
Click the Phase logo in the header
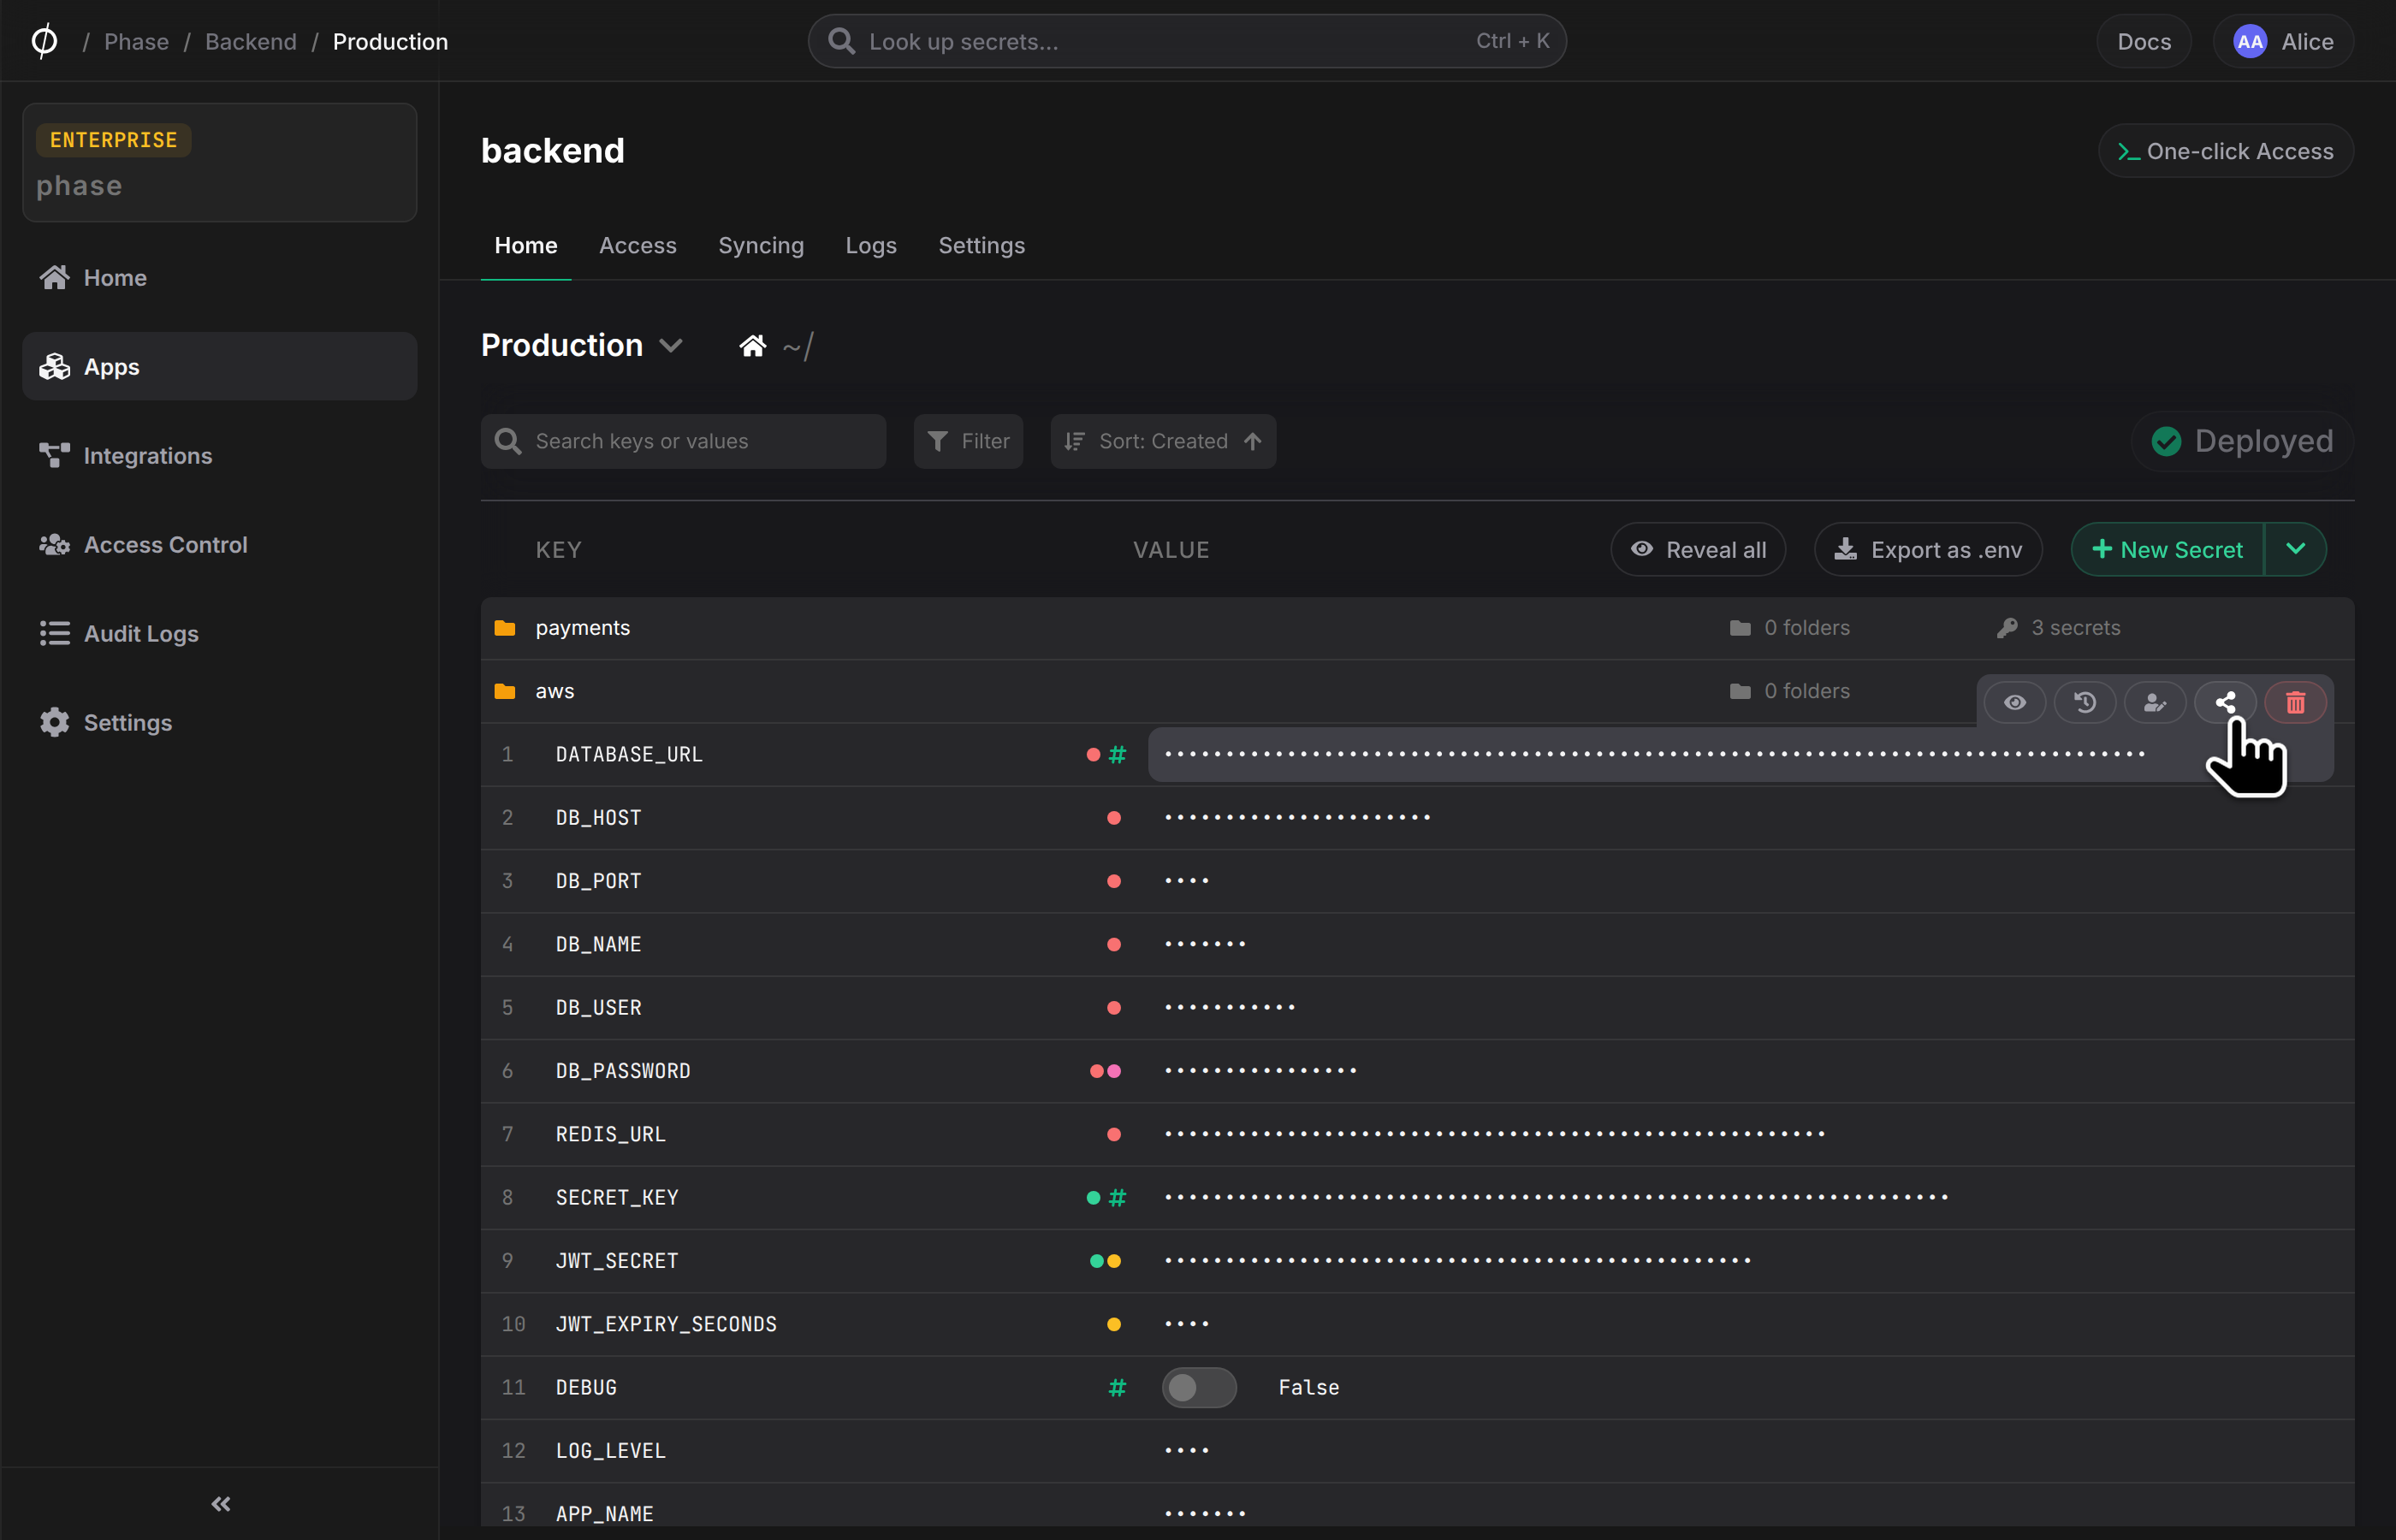point(44,41)
